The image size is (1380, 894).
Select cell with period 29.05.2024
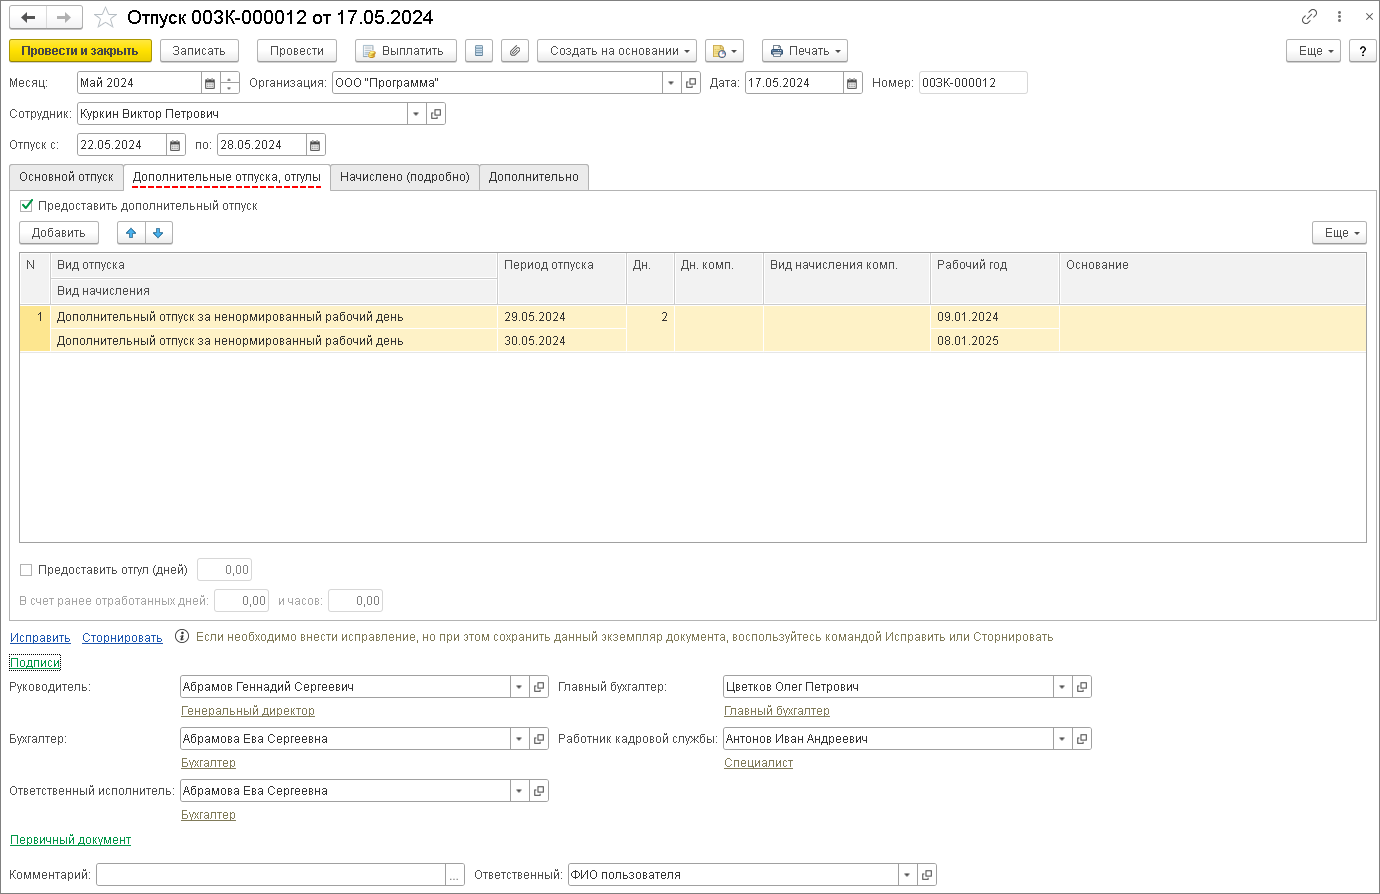point(562,317)
